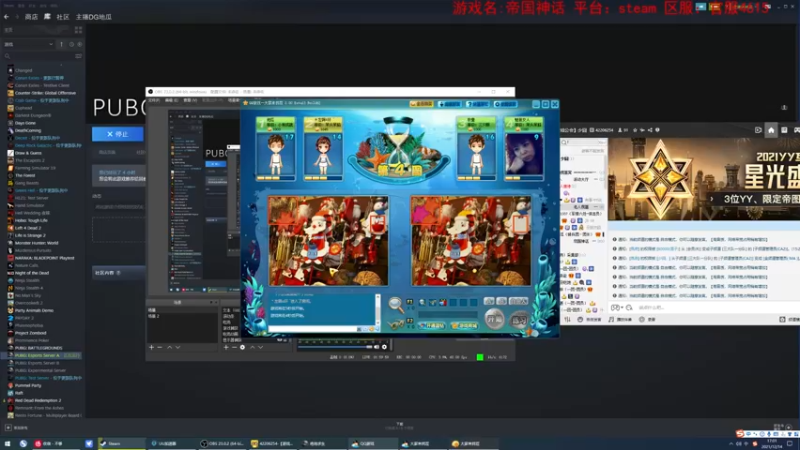Select Project Zomboid in library
Screen dimensions: 800x450
(x=31, y=333)
